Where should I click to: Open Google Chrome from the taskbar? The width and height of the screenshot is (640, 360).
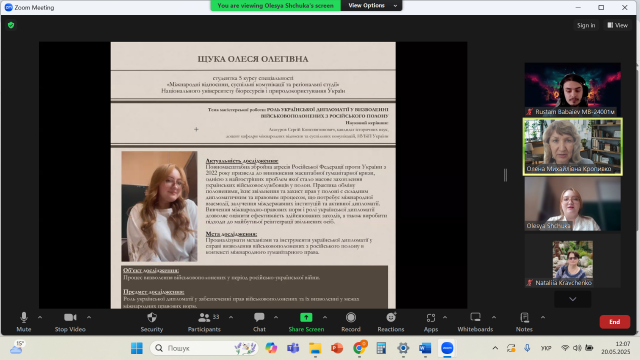coord(359,348)
